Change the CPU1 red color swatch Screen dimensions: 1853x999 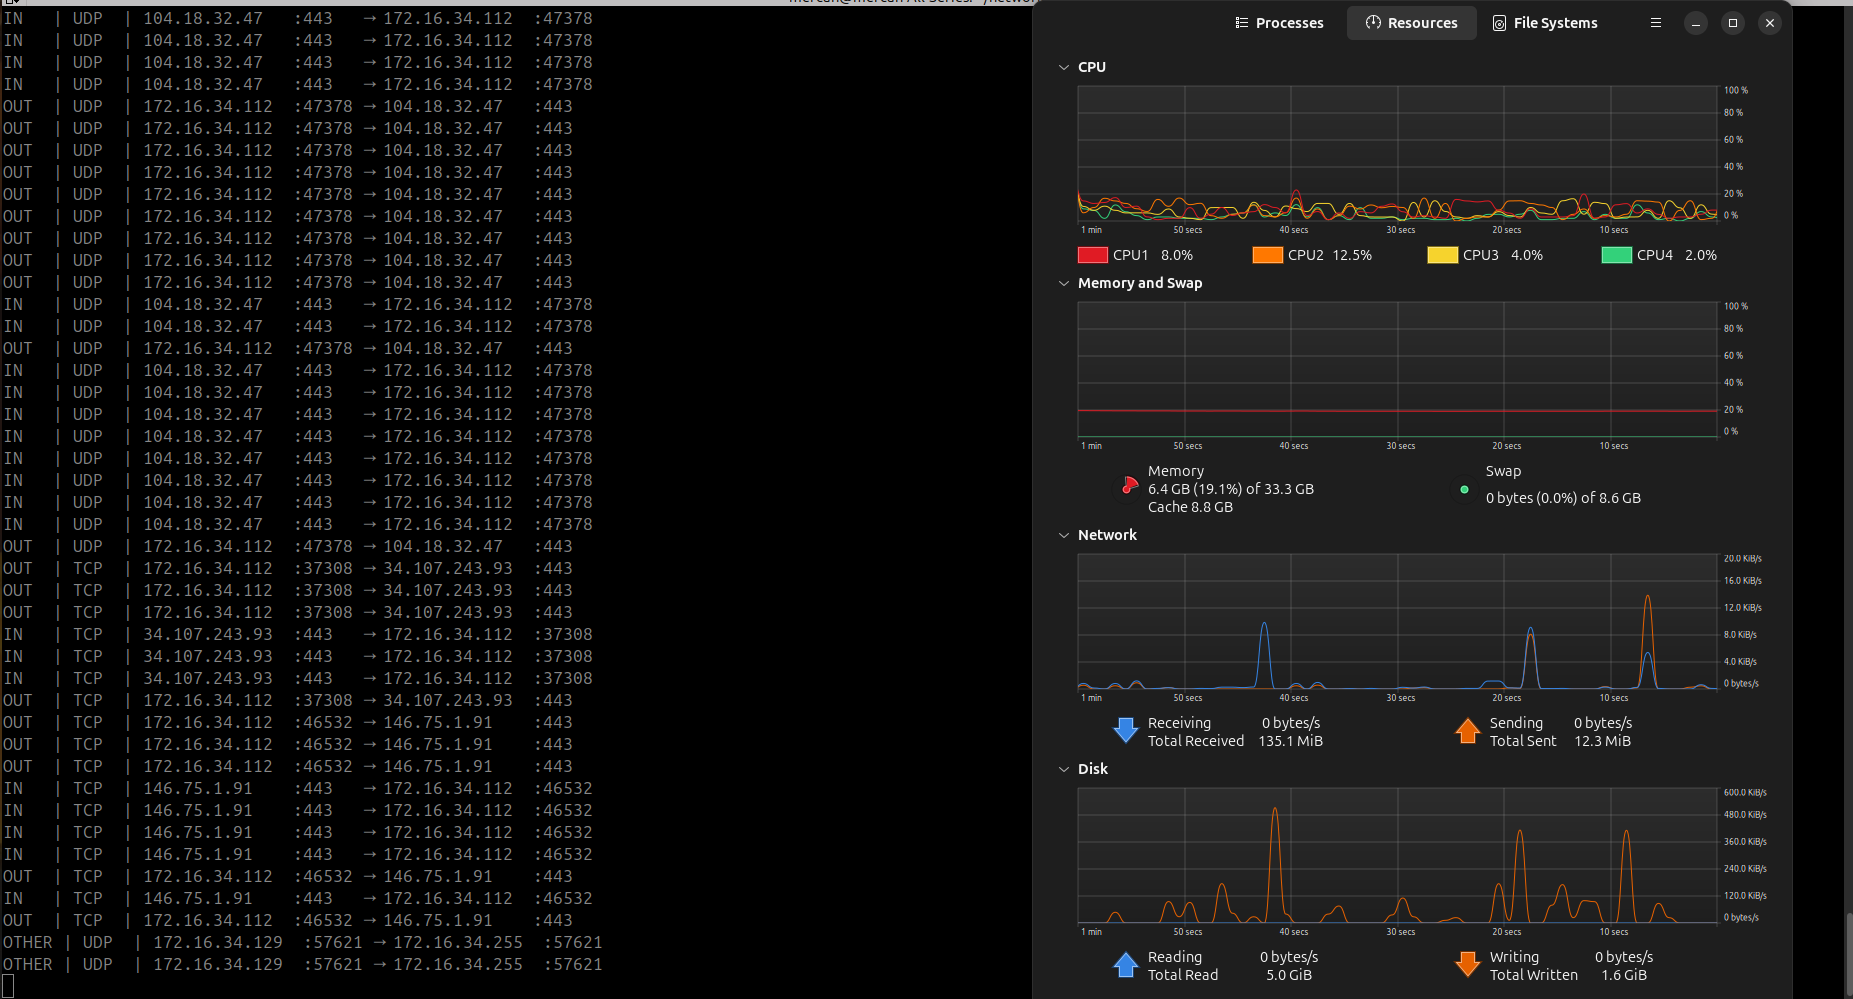click(x=1092, y=255)
